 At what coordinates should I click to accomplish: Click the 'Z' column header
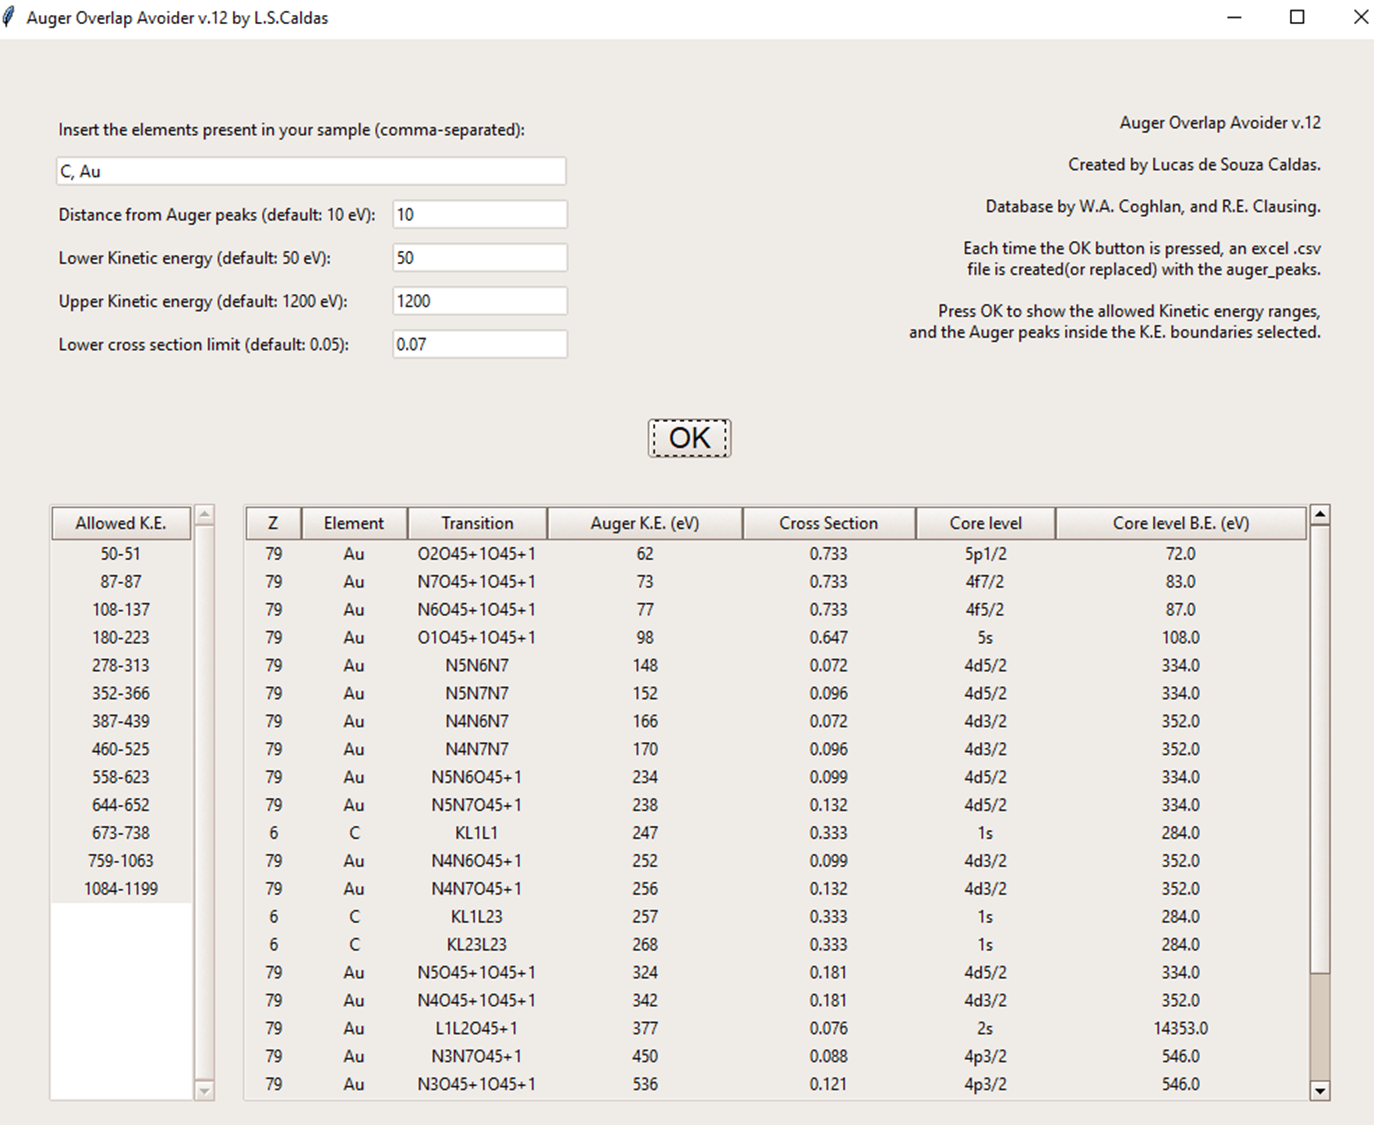(272, 522)
